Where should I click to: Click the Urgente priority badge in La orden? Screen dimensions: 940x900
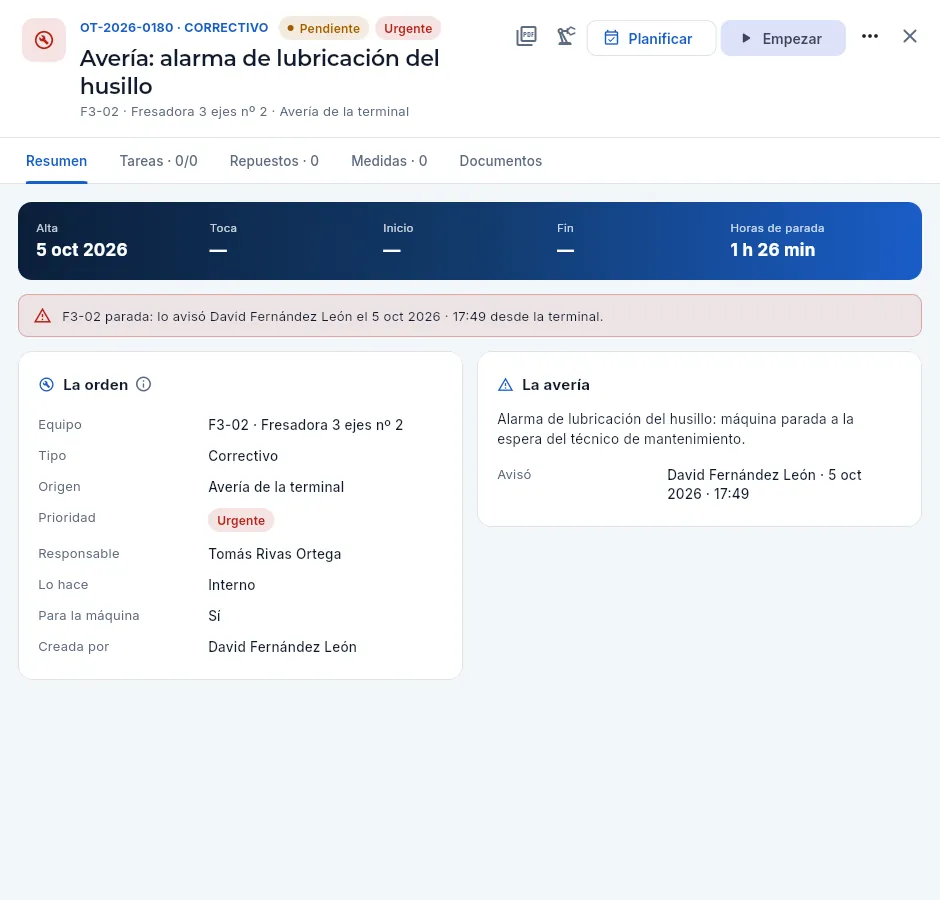241,520
